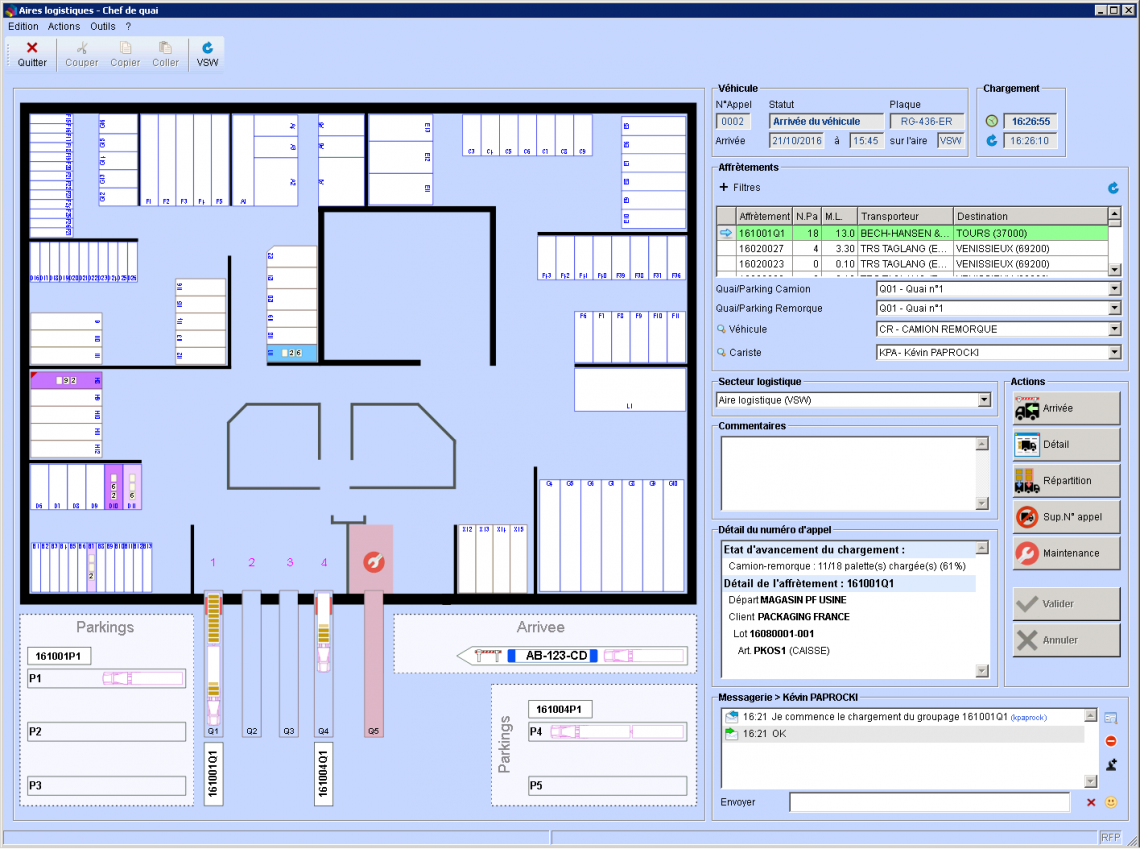This screenshot has width=1140, height=849.
Task: Click the red X to clear the message field
Action: coord(1089,802)
